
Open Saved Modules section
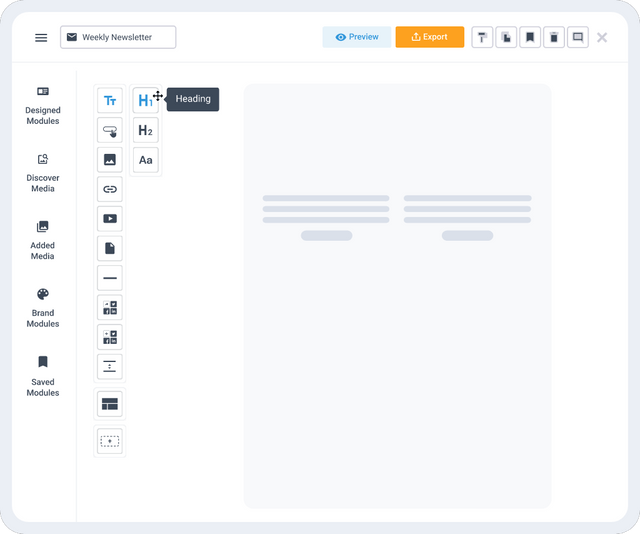coord(43,377)
